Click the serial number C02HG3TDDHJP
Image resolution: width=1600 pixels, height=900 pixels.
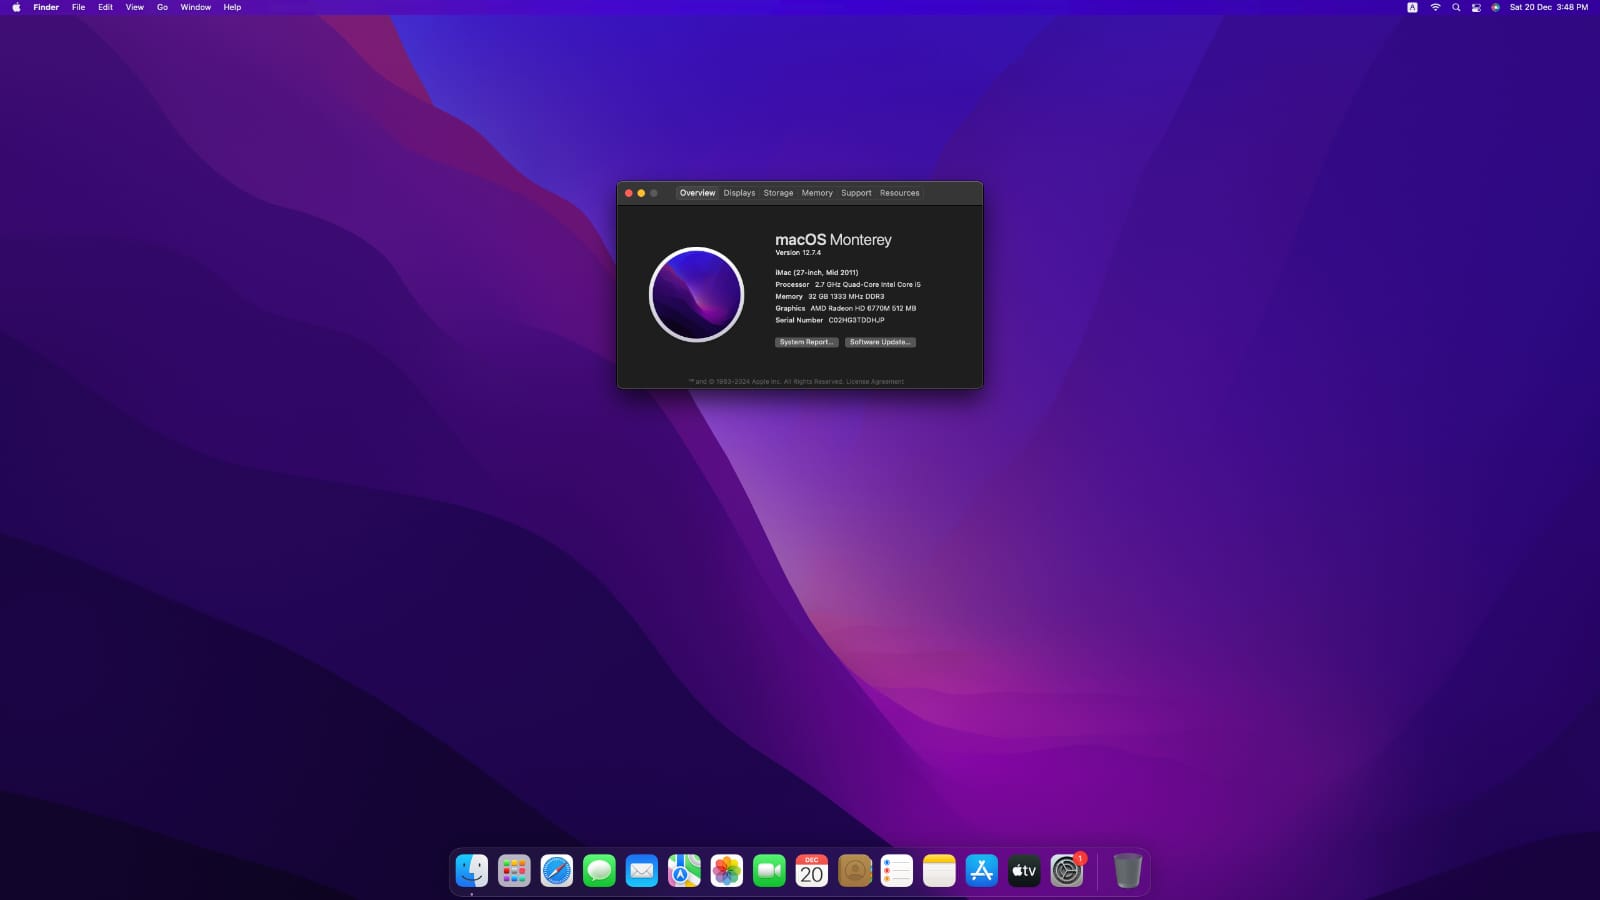856,320
